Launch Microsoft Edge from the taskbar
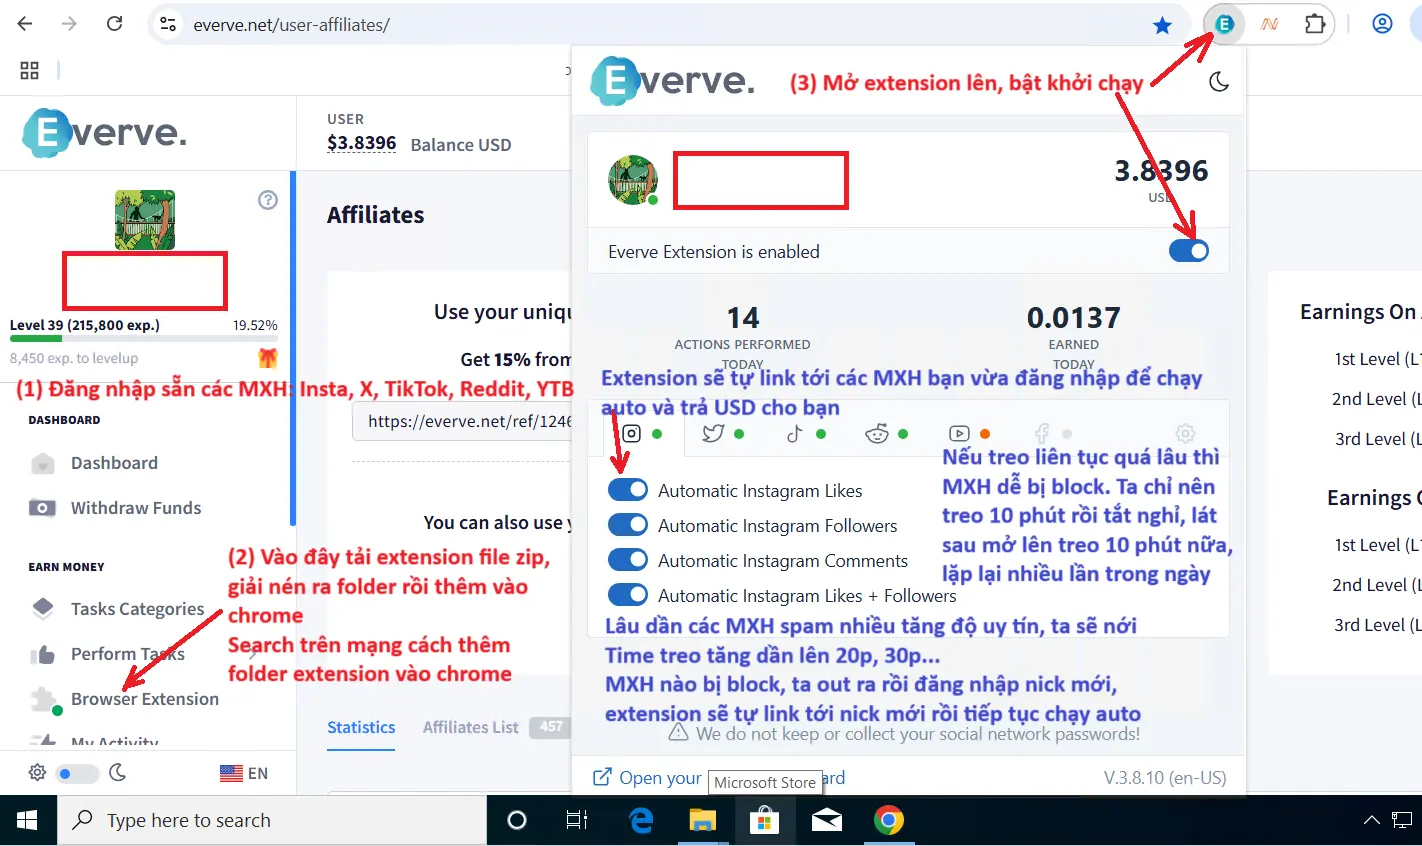 pos(641,821)
